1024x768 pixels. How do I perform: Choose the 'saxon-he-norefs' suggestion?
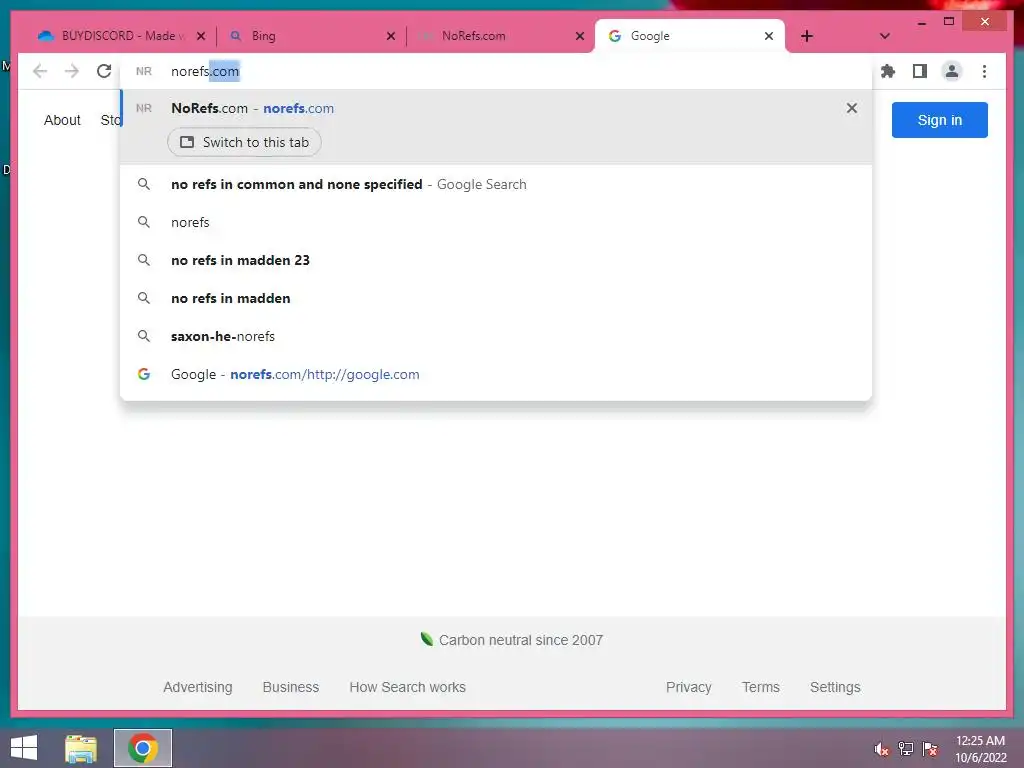(x=496, y=336)
